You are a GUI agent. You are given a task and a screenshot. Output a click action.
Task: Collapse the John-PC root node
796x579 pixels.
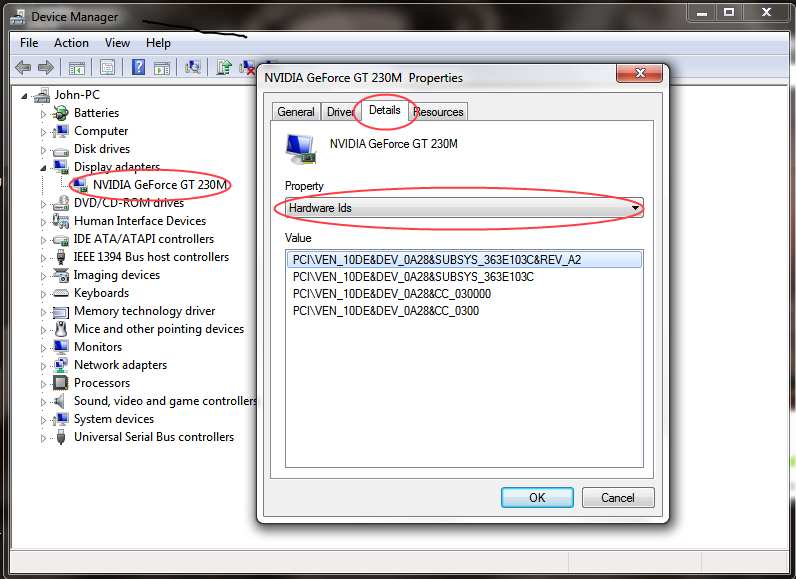pyautogui.click(x=24, y=96)
